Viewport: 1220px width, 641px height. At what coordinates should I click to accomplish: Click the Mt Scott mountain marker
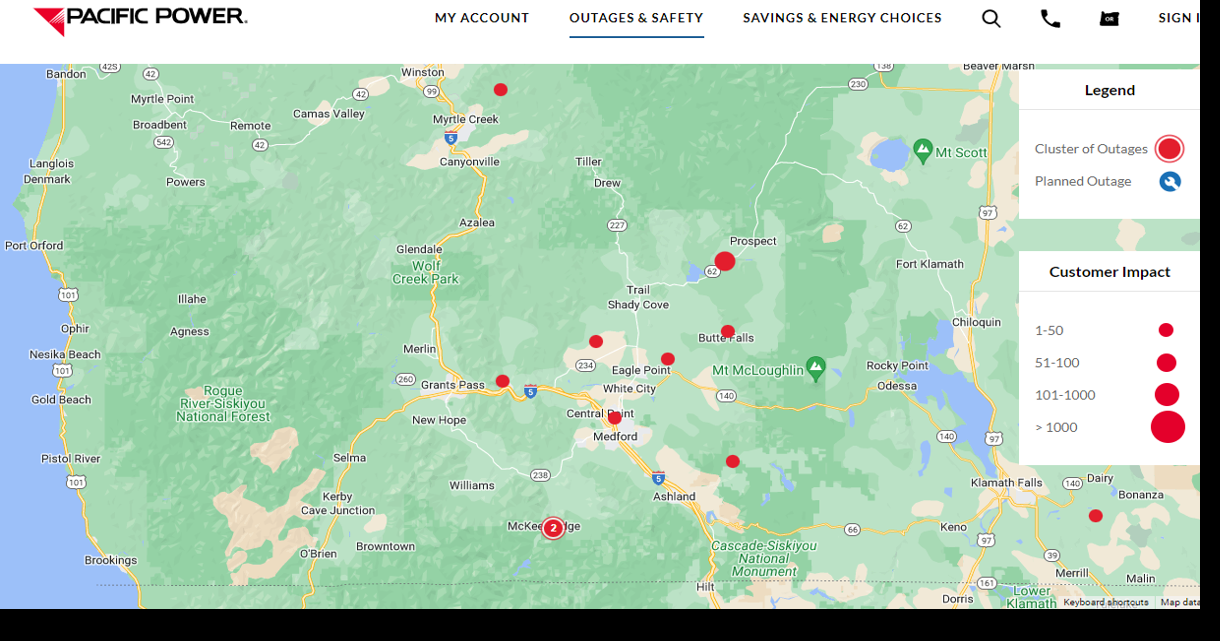[x=923, y=150]
